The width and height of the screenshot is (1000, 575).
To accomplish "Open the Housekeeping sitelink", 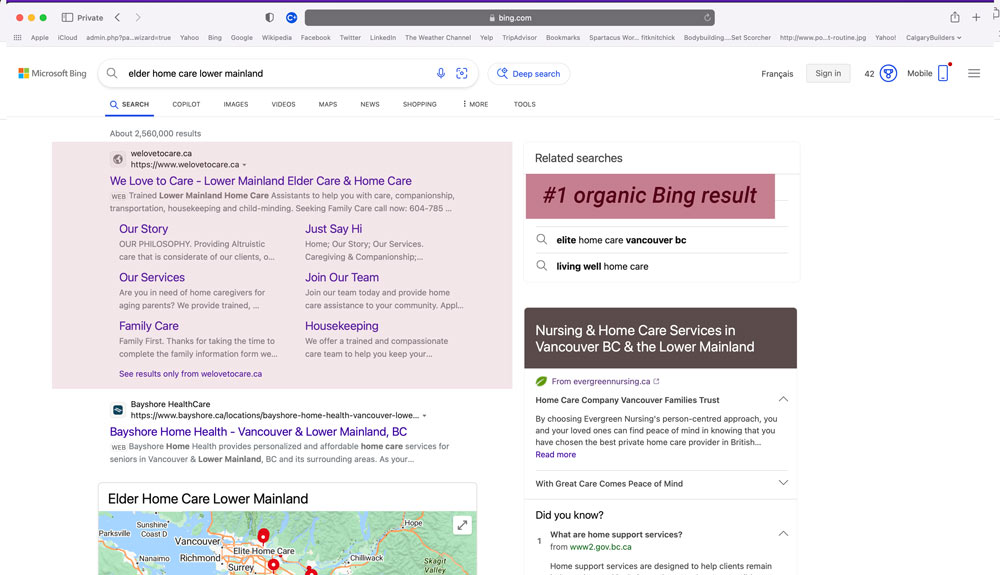I will [x=342, y=326].
